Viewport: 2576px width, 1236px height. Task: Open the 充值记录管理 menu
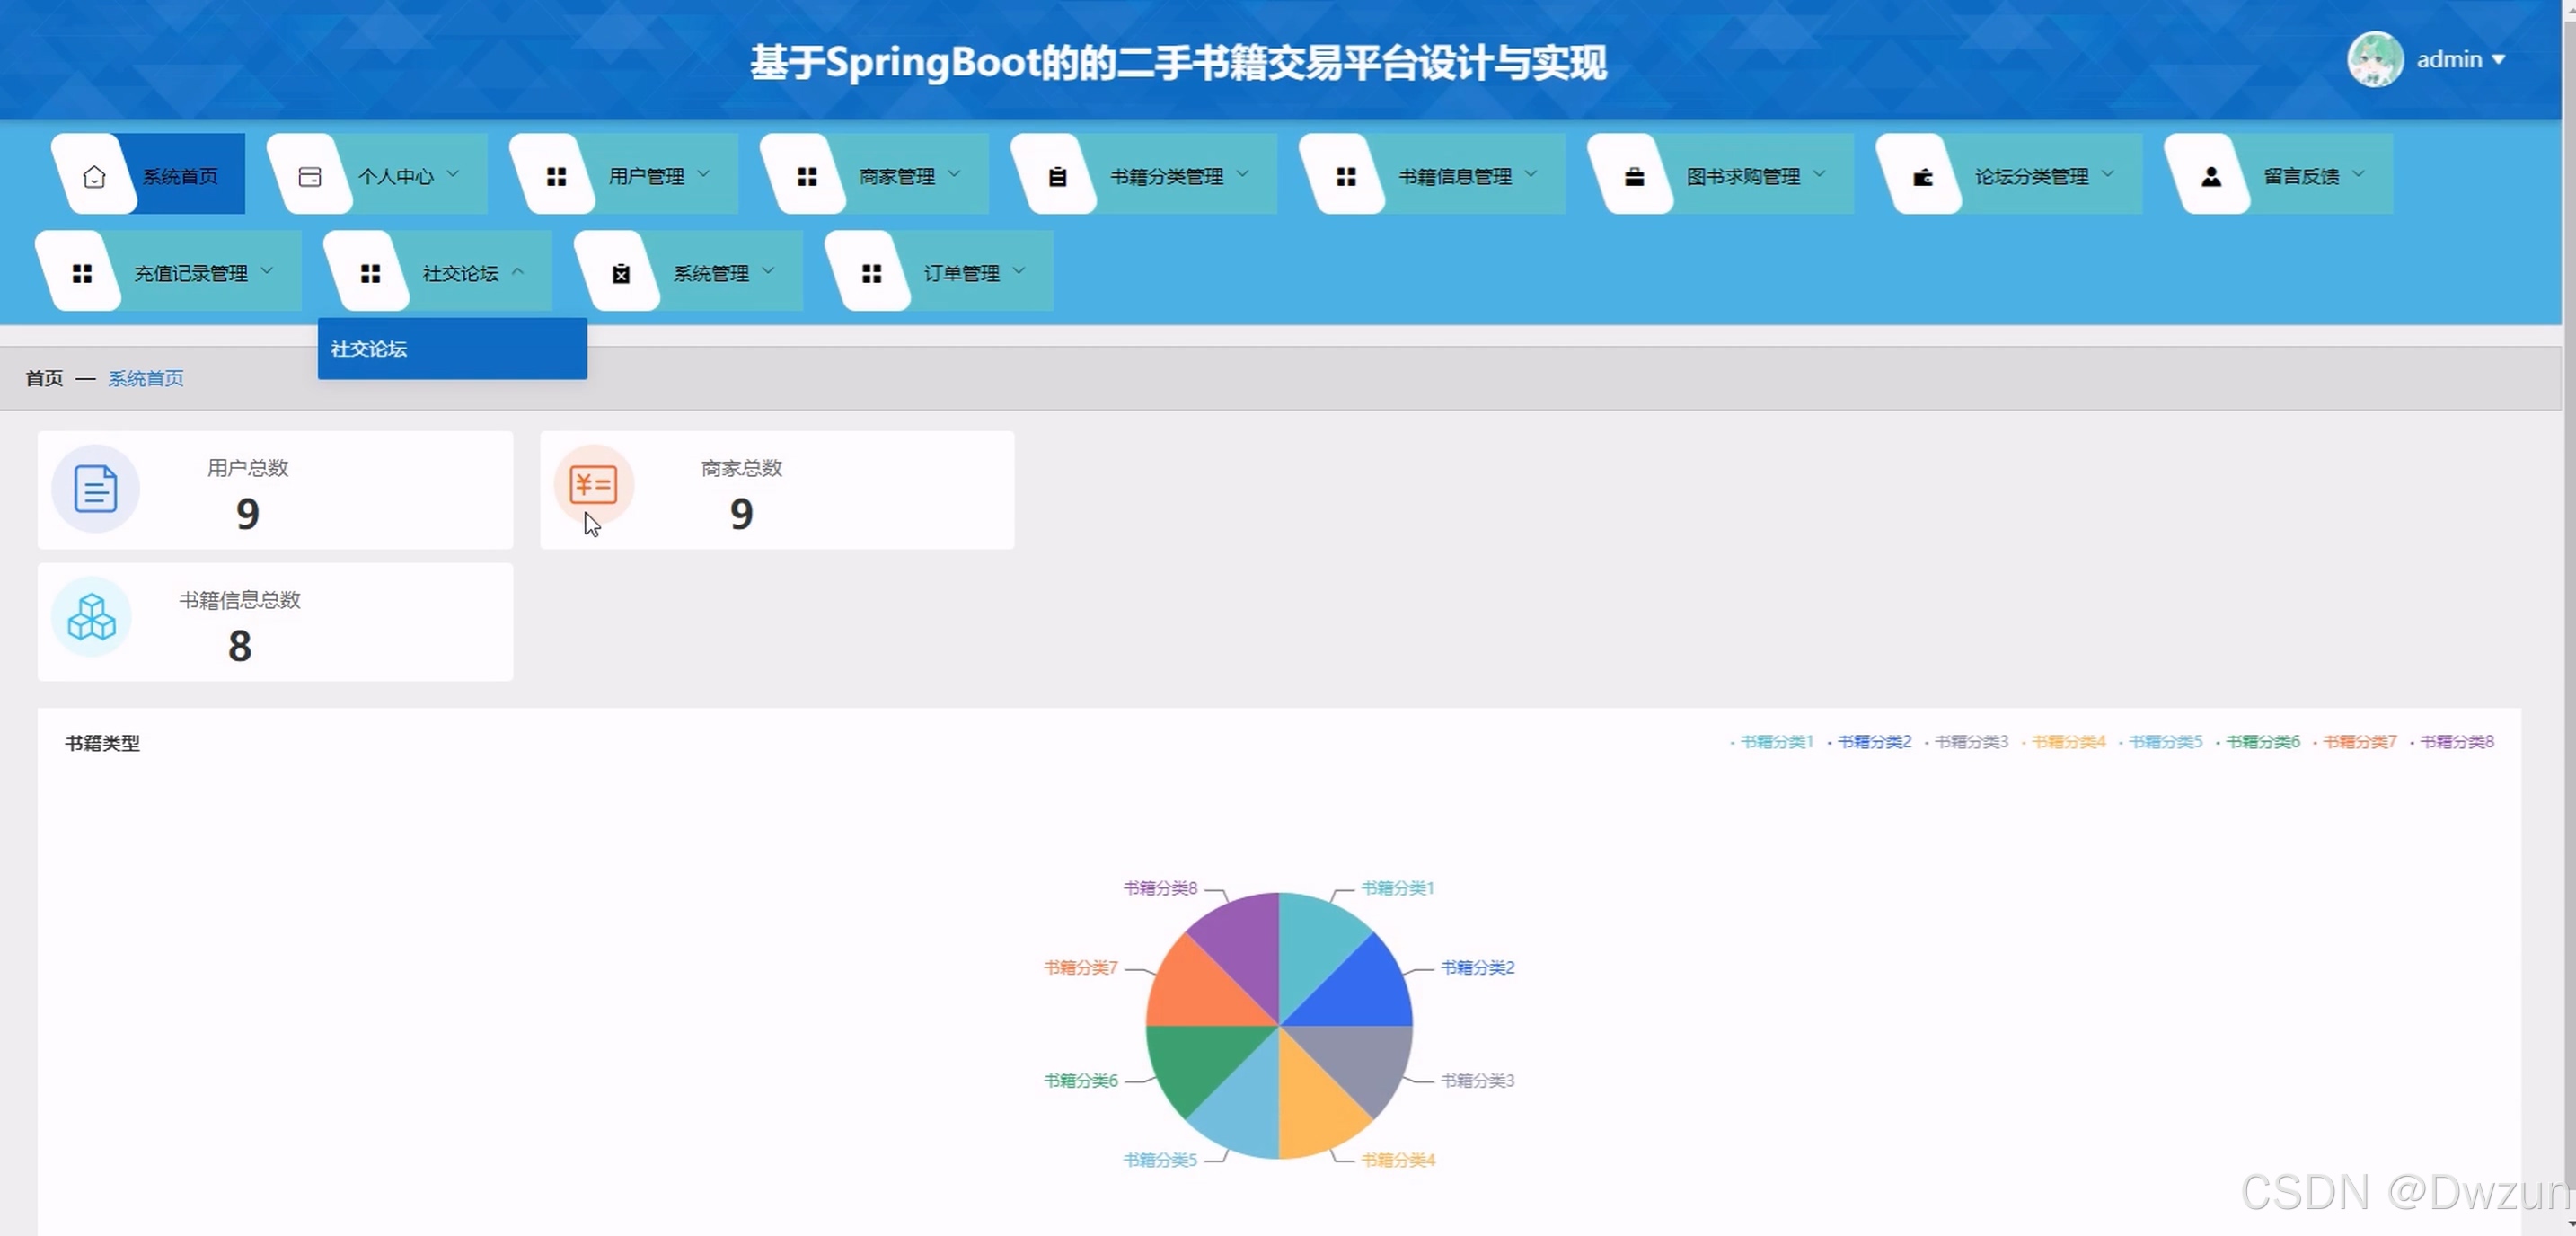[x=190, y=273]
